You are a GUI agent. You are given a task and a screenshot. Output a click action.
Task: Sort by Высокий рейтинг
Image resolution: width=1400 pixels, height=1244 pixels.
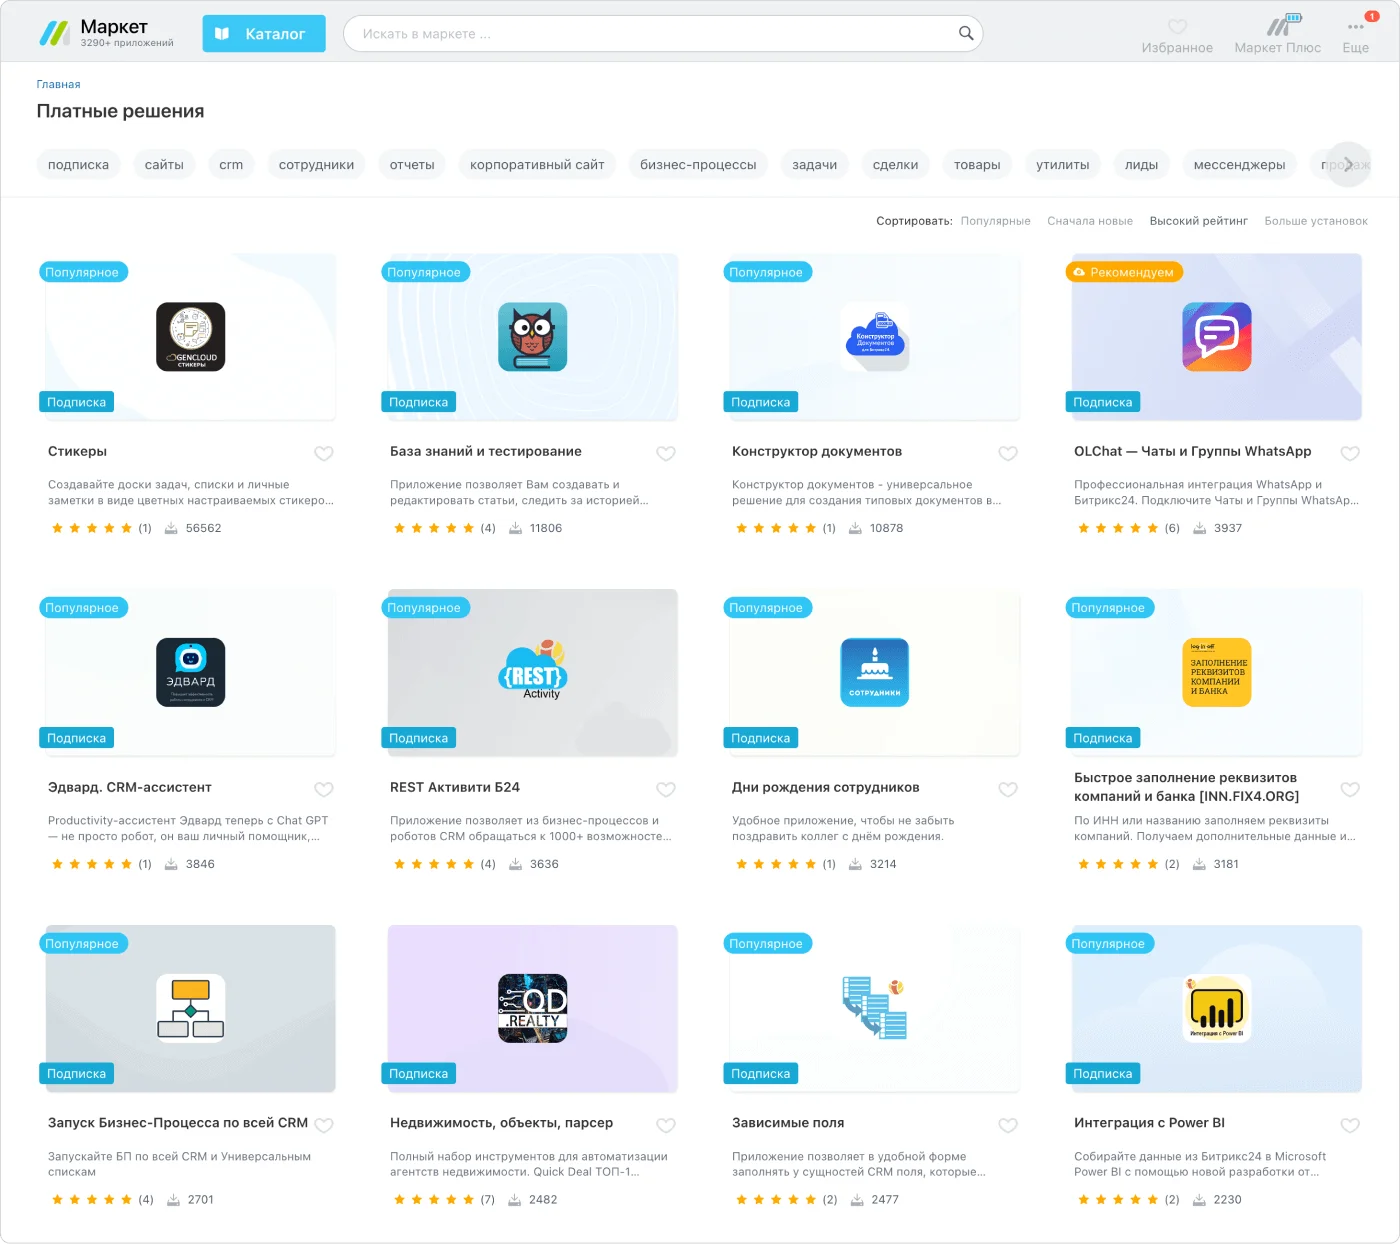point(1198,221)
